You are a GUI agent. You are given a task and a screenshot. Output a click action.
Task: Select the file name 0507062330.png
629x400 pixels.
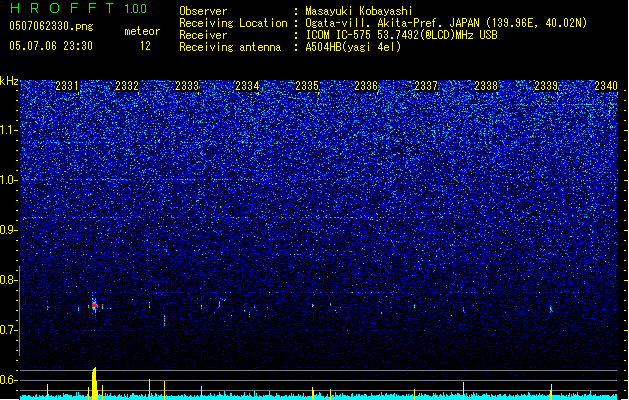[51, 26]
